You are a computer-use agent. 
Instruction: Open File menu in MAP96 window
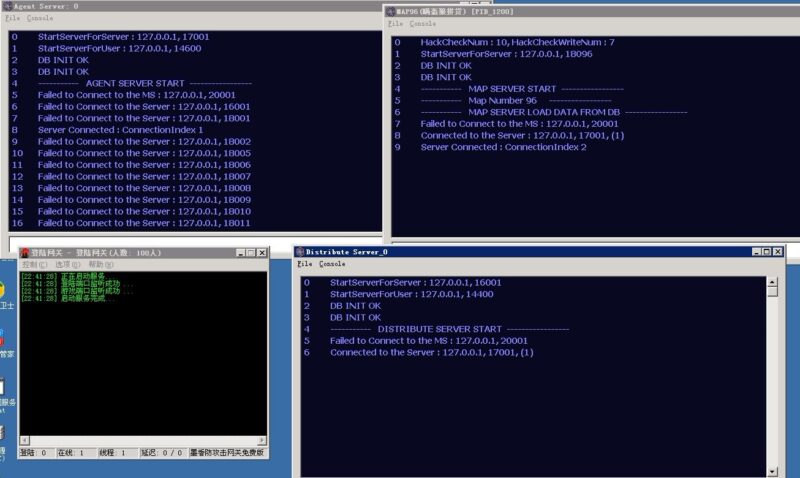pos(396,23)
